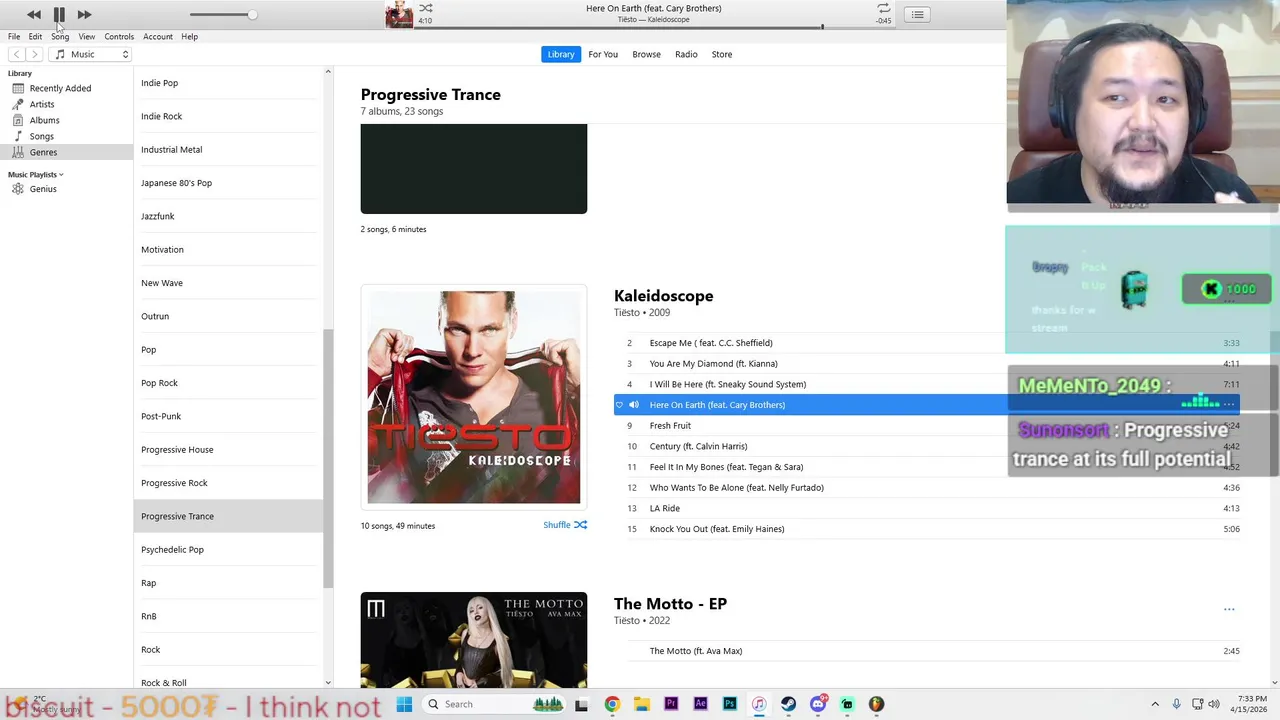Click the Kaleidoscope album cover

pyautogui.click(x=474, y=398)
